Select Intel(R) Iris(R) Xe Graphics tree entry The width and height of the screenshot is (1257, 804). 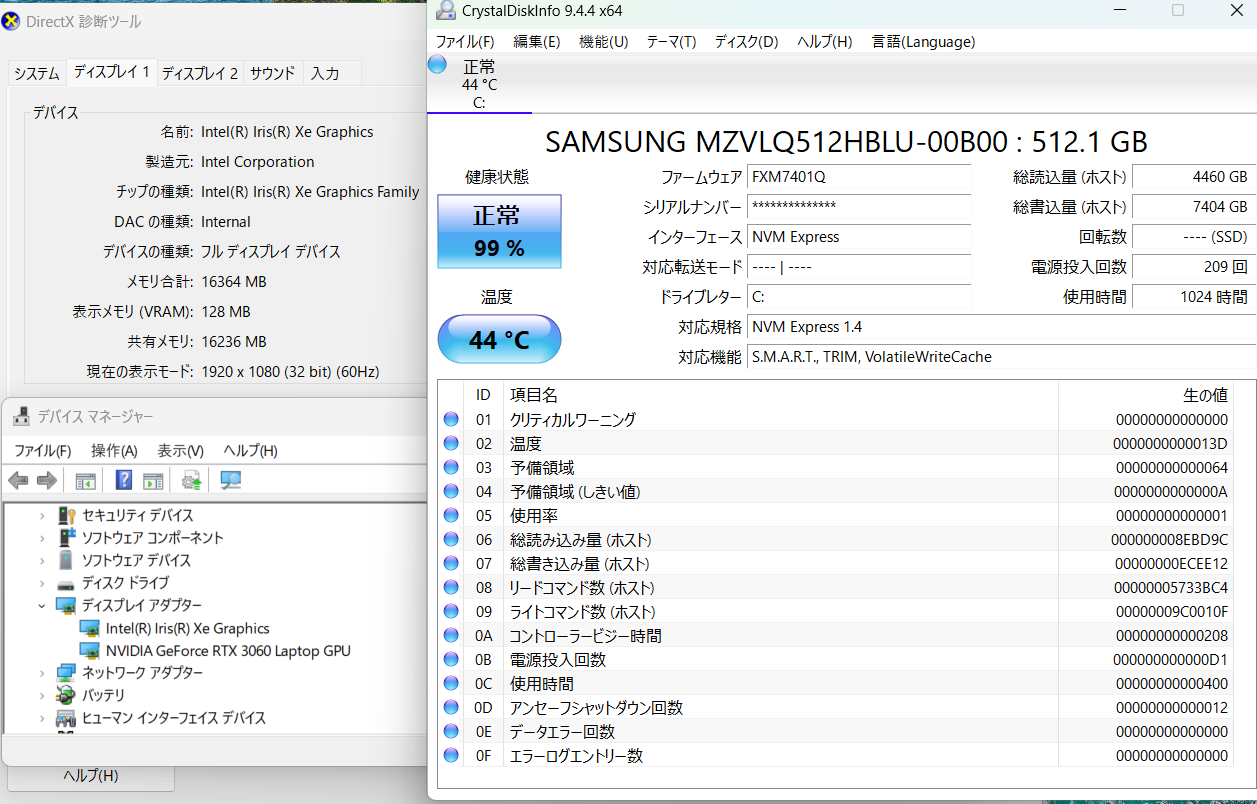(187, 628)
